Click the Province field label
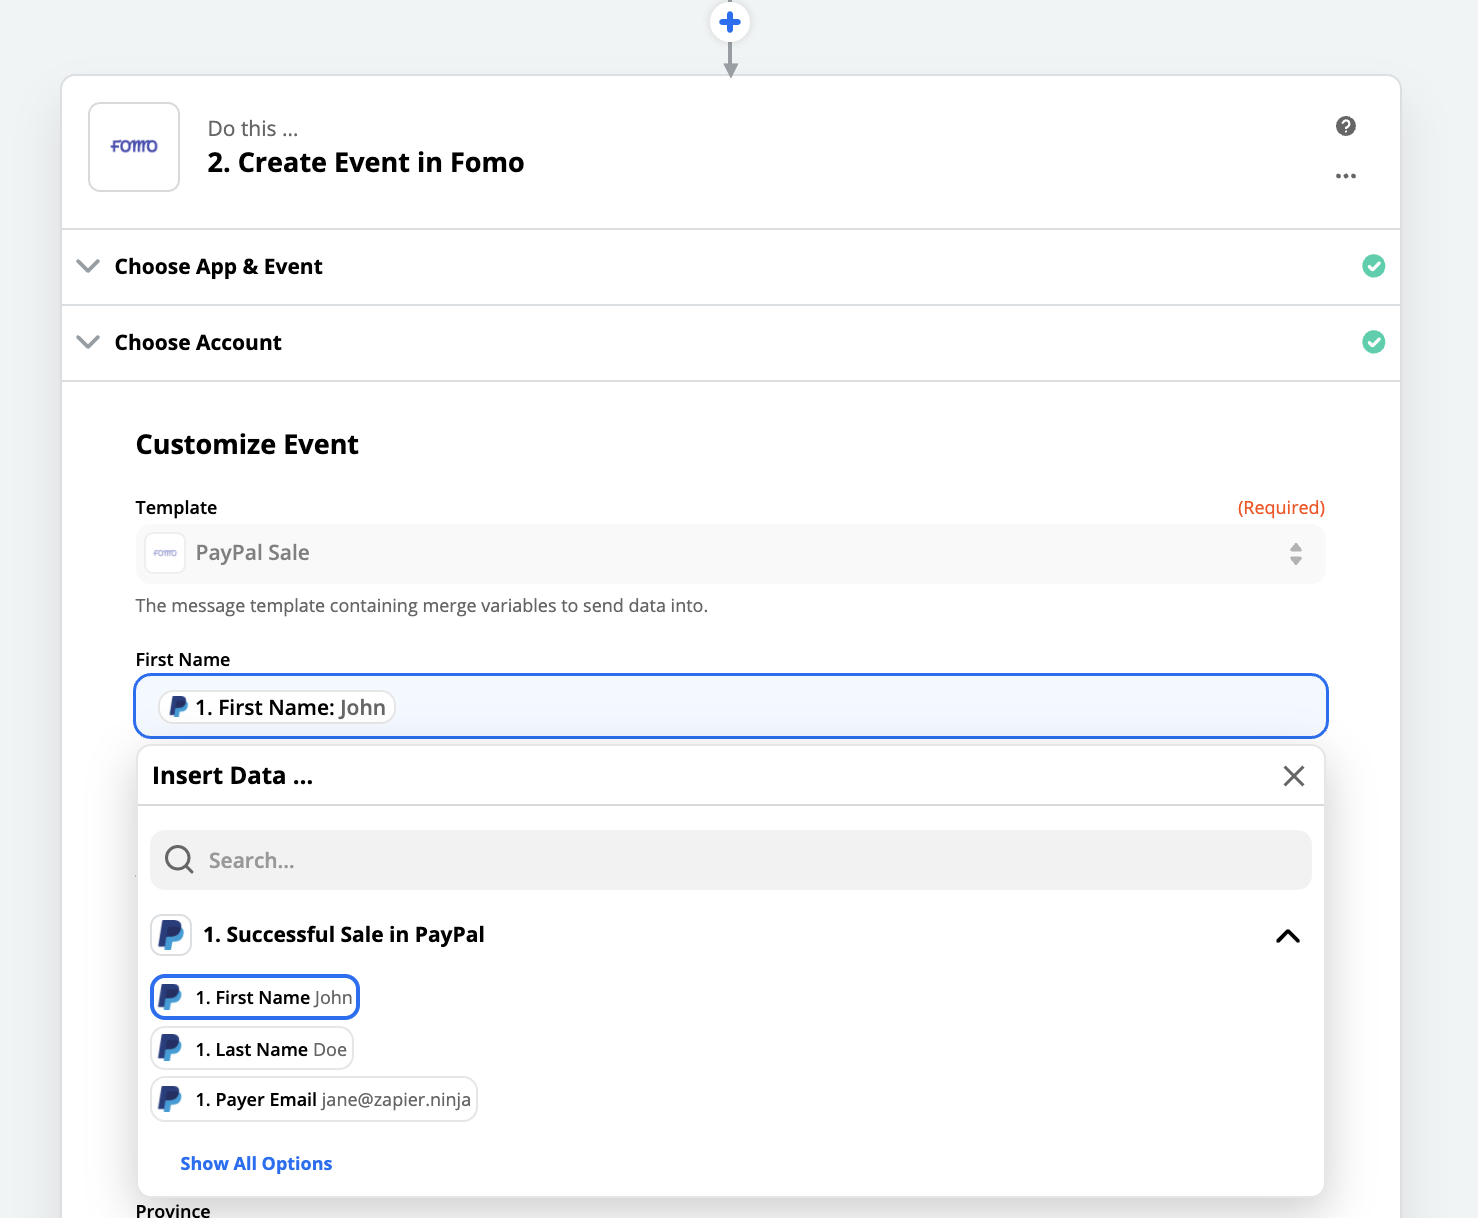1478x1218 pixels. click(173, 1210)
